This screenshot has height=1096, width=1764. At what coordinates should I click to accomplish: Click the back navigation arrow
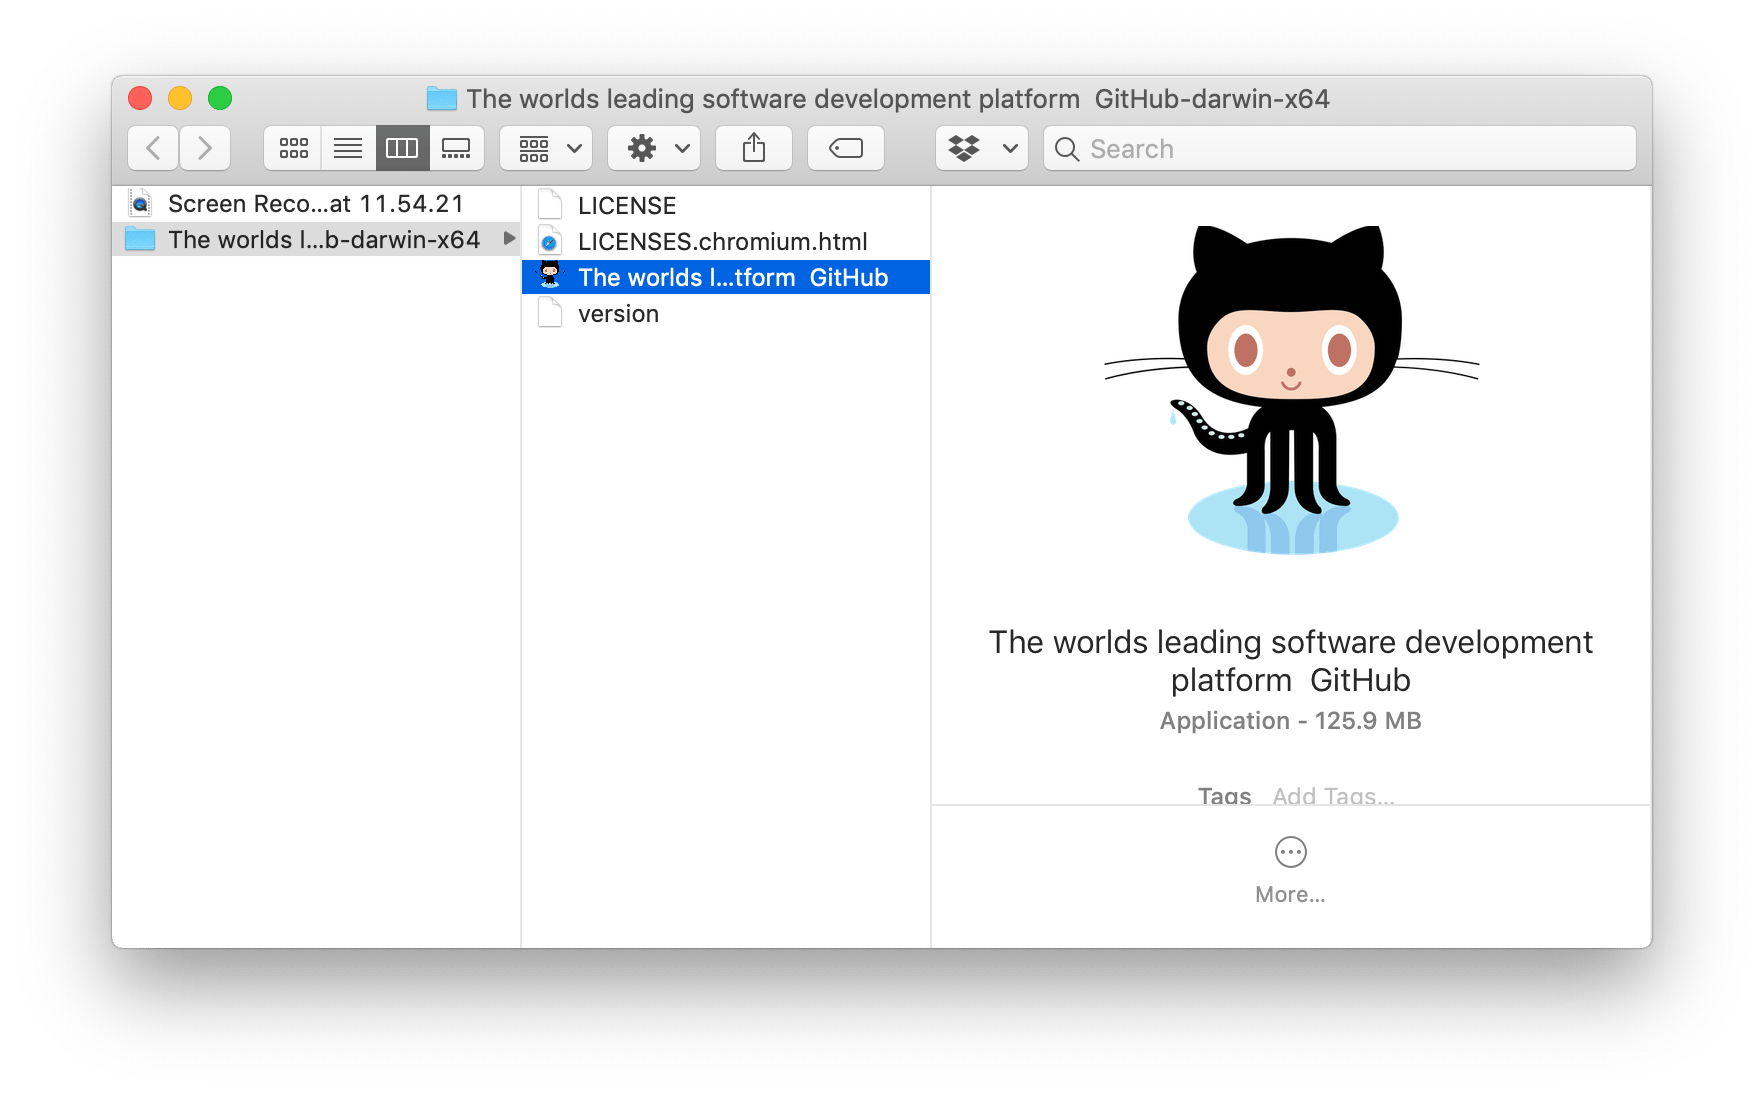click(152, 147)
